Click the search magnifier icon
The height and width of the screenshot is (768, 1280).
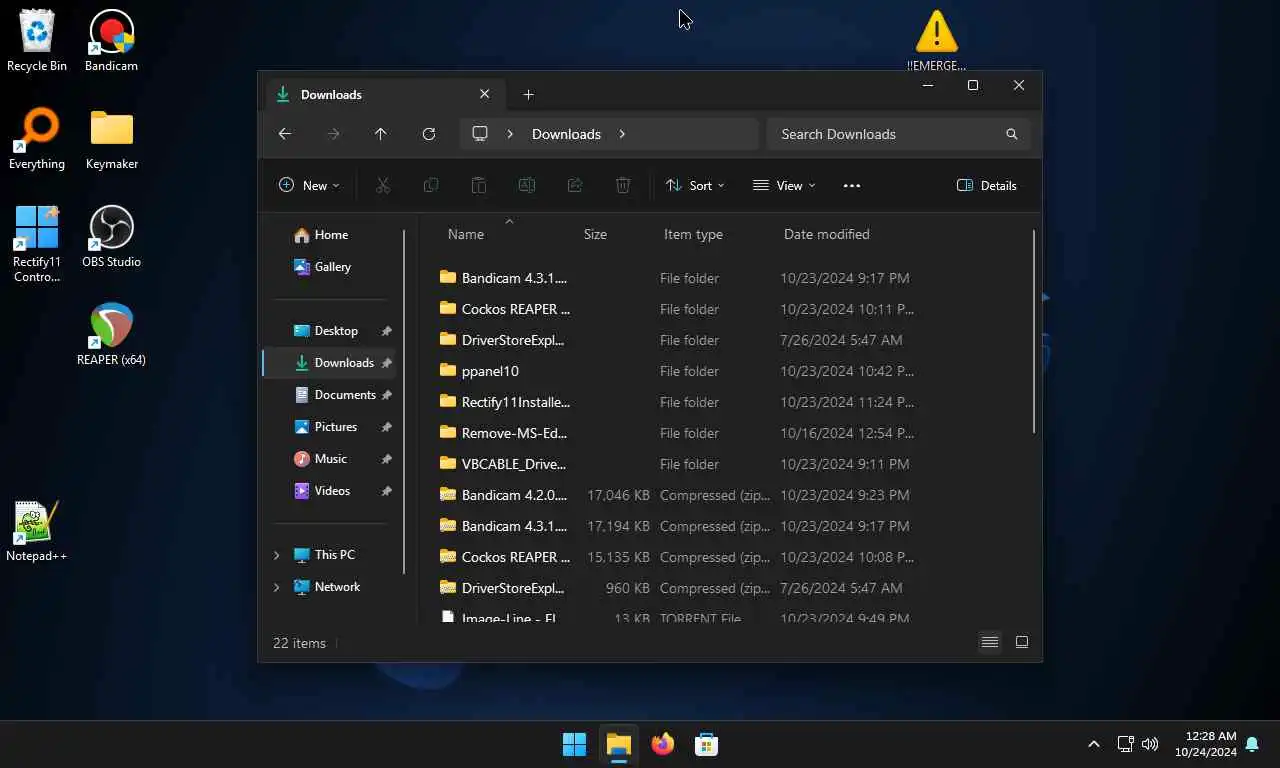click(x=1012, y=134)
